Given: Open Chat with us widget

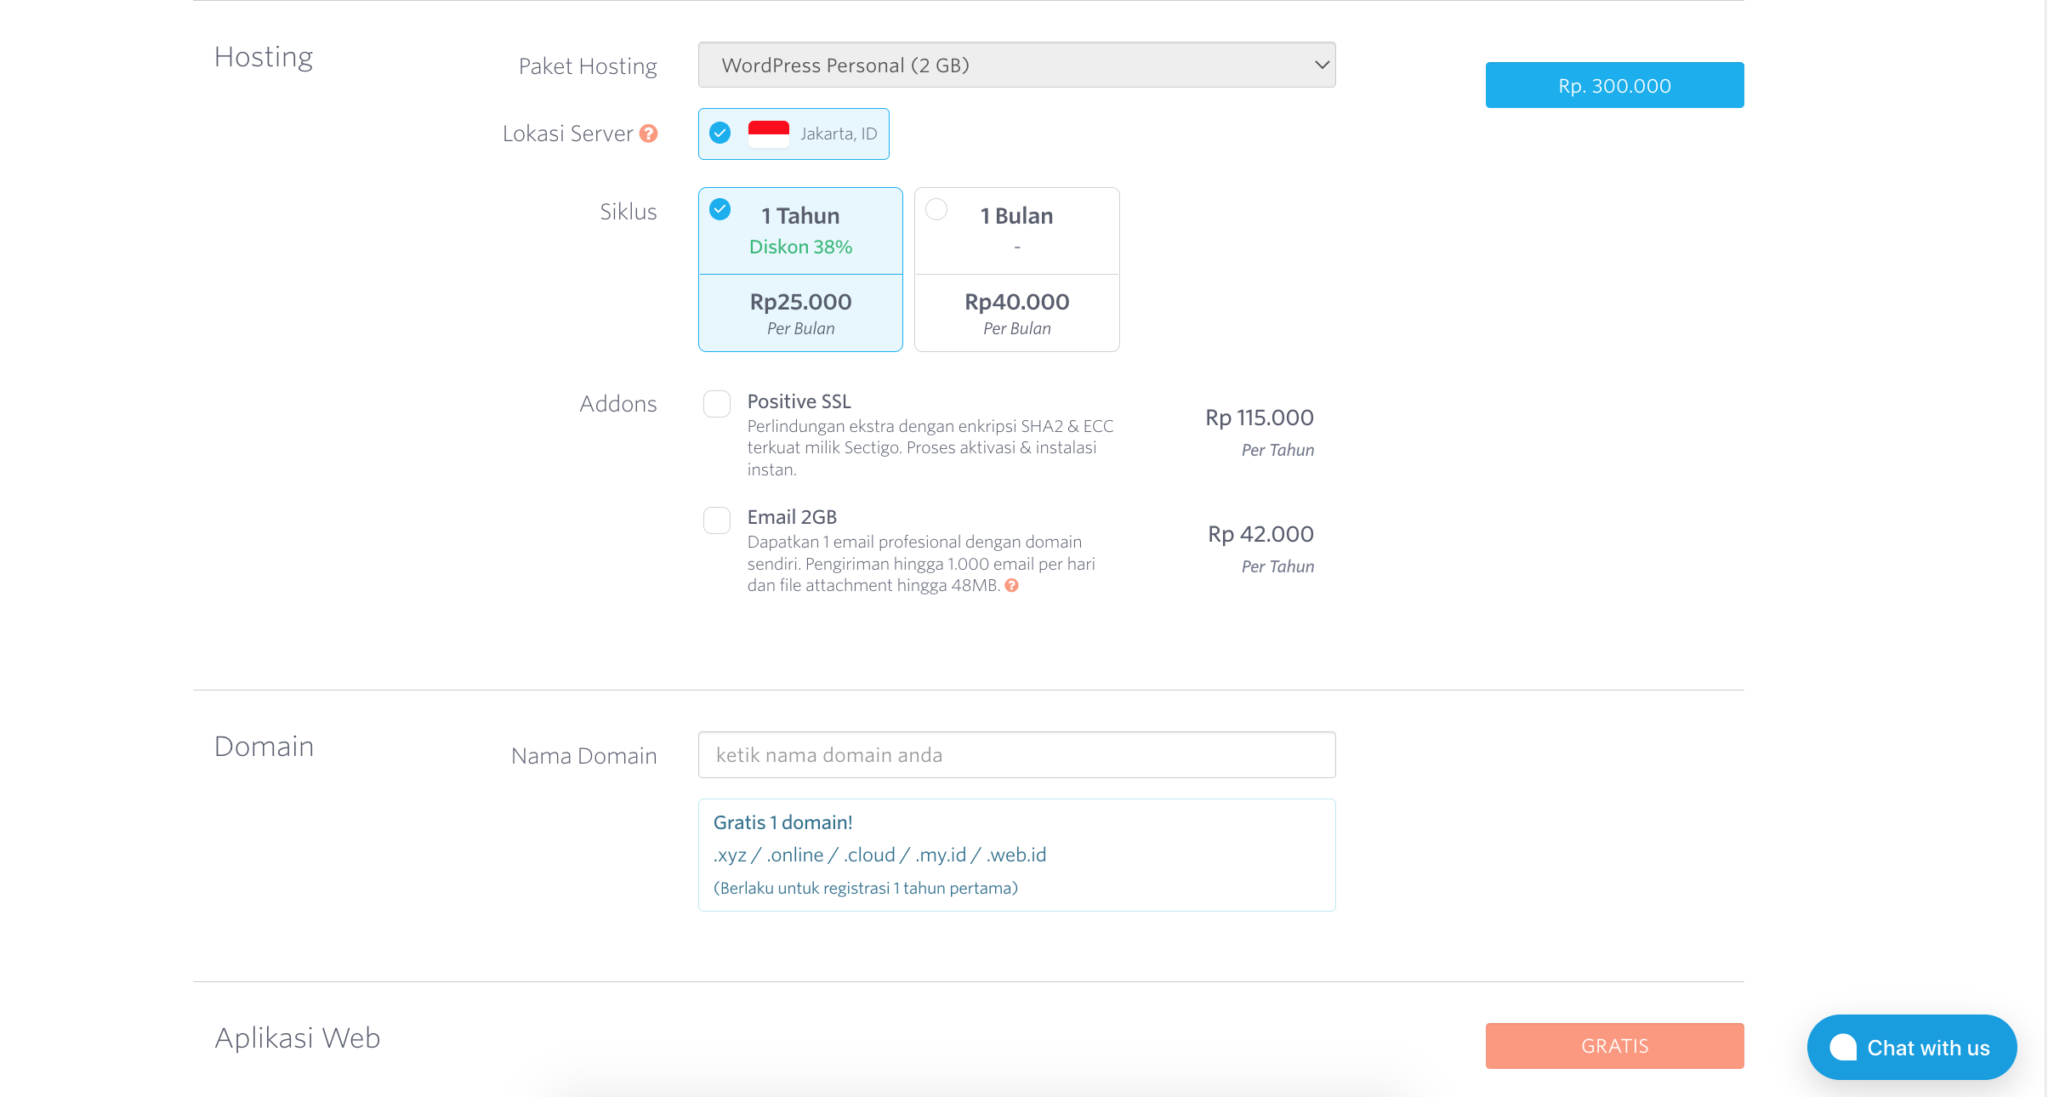Looking at the screenshot, I should point(1927,1047).
